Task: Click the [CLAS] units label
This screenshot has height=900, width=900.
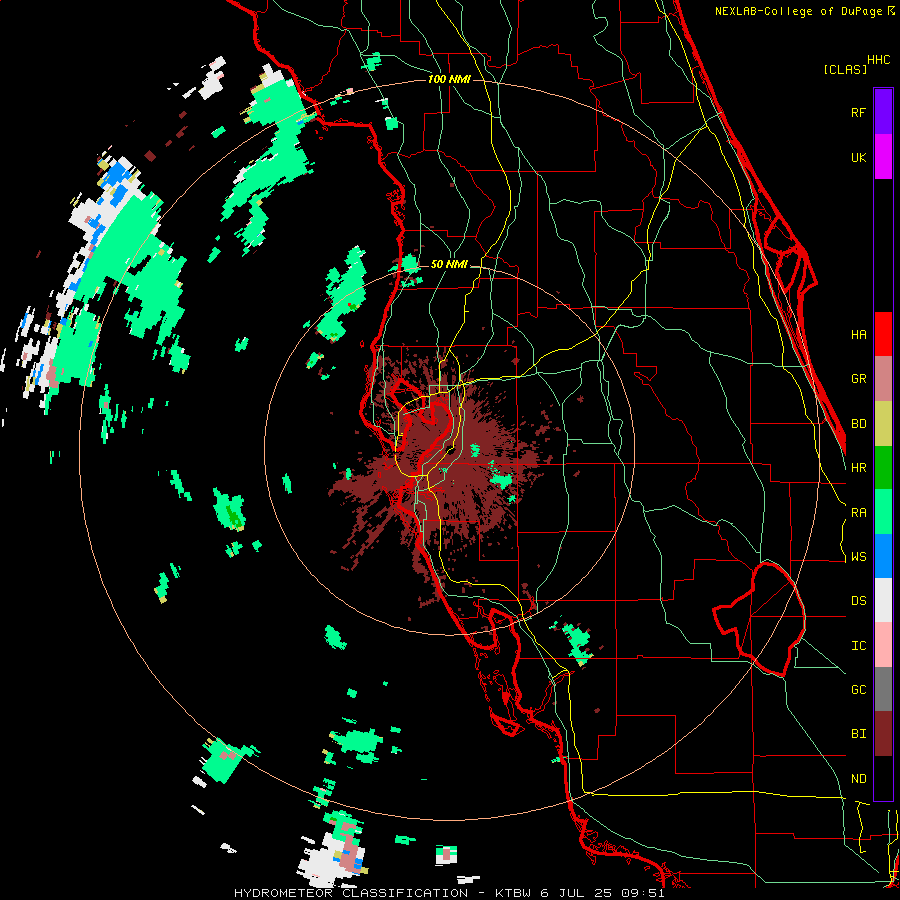Action: pos(845,69)
